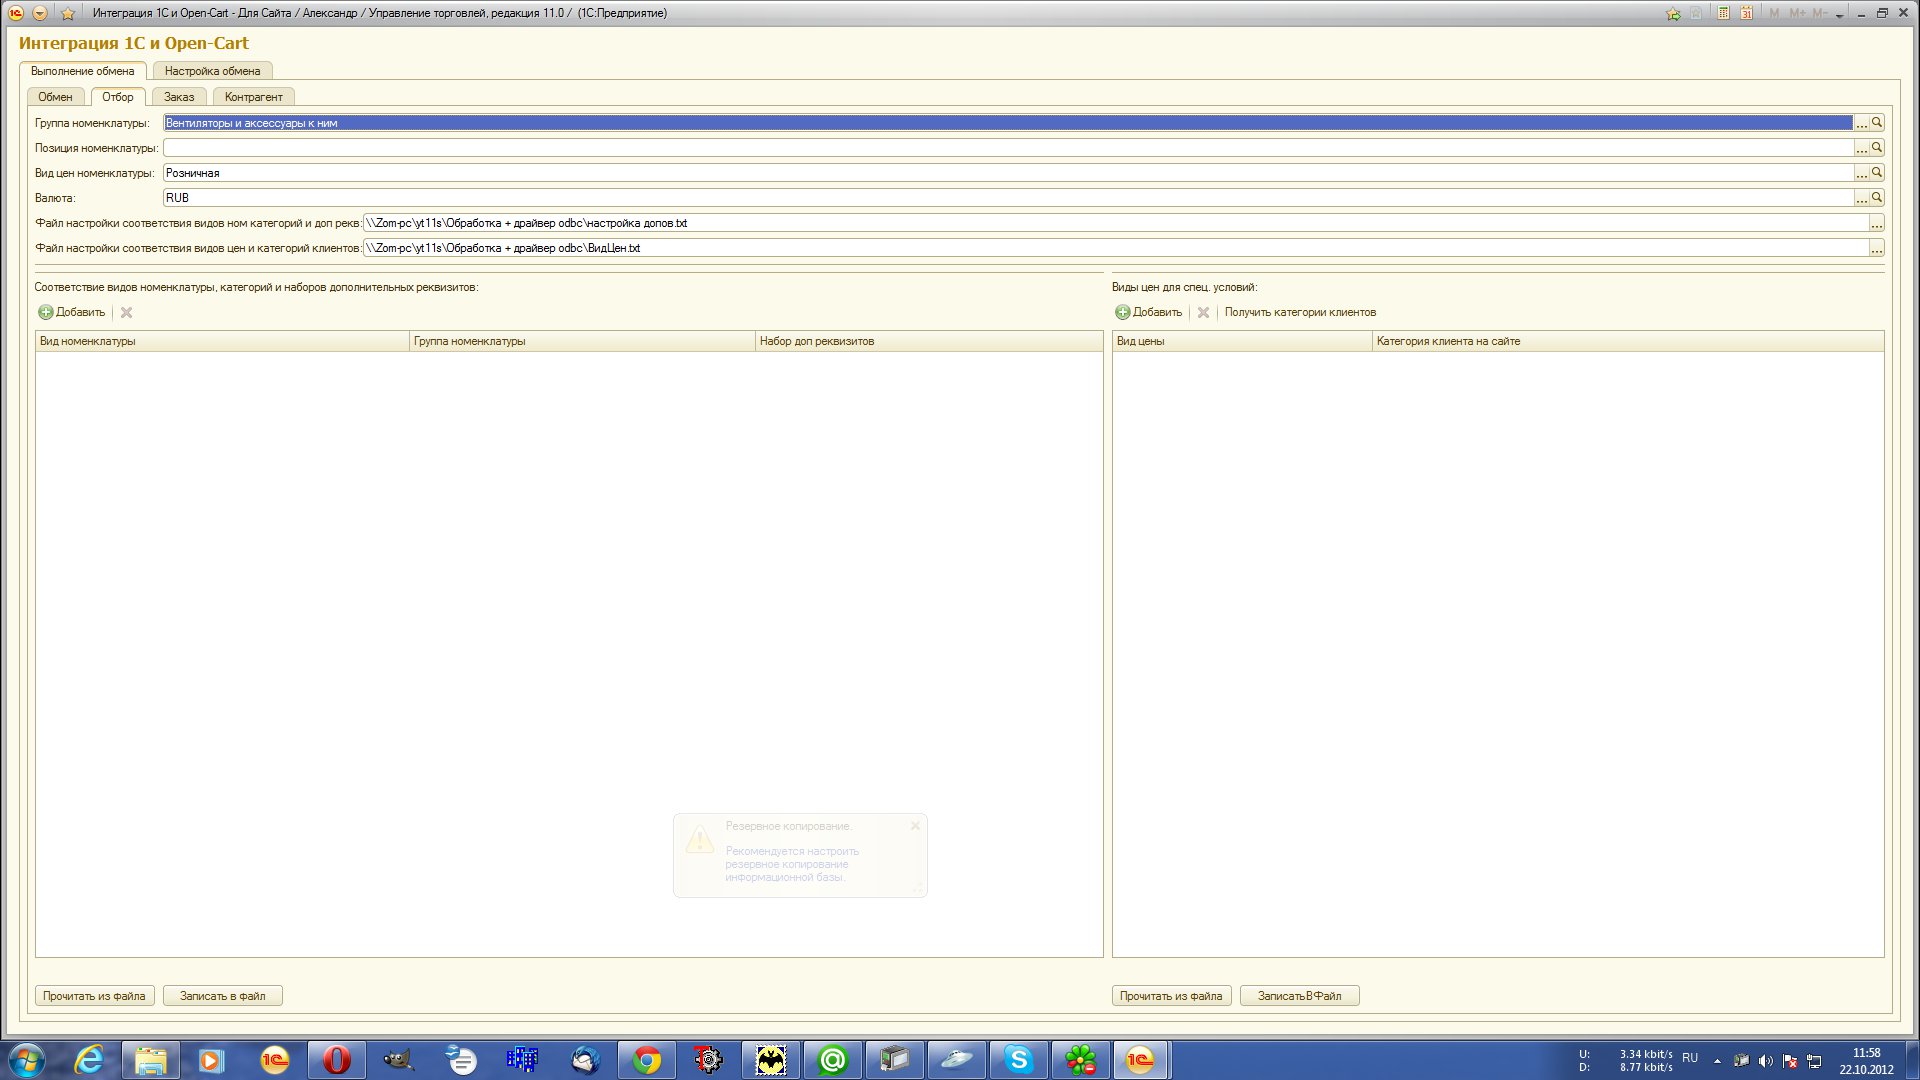Open selection list for Вид цен номенклатуры
1920x1080 pixels.
pos(1861,173)
